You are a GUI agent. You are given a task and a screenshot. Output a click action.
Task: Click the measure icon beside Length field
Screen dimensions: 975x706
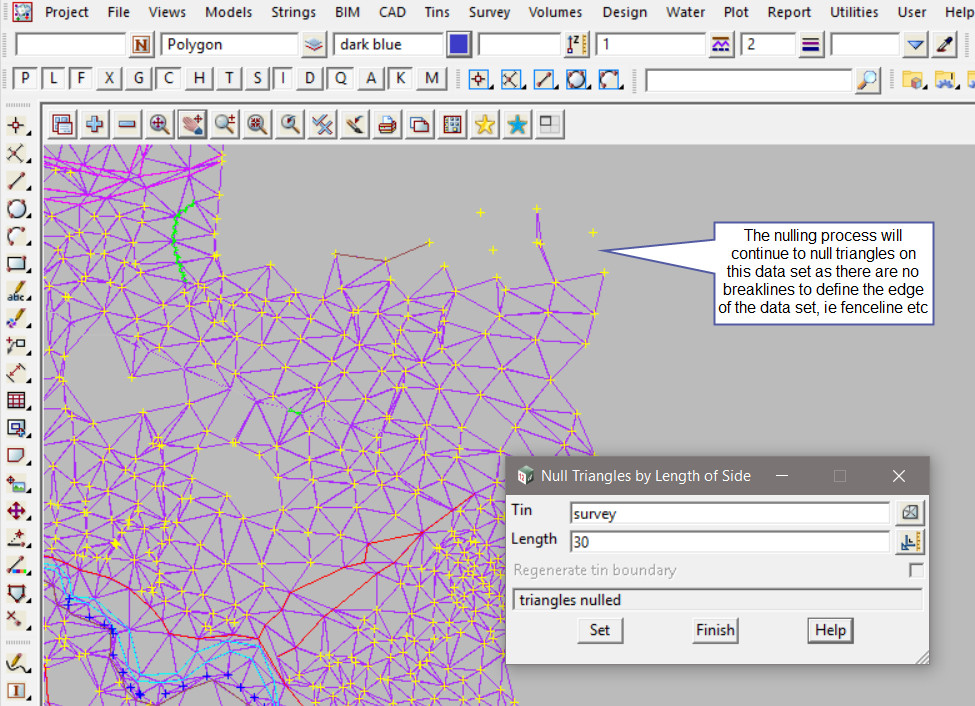click(x=910, y=542)
